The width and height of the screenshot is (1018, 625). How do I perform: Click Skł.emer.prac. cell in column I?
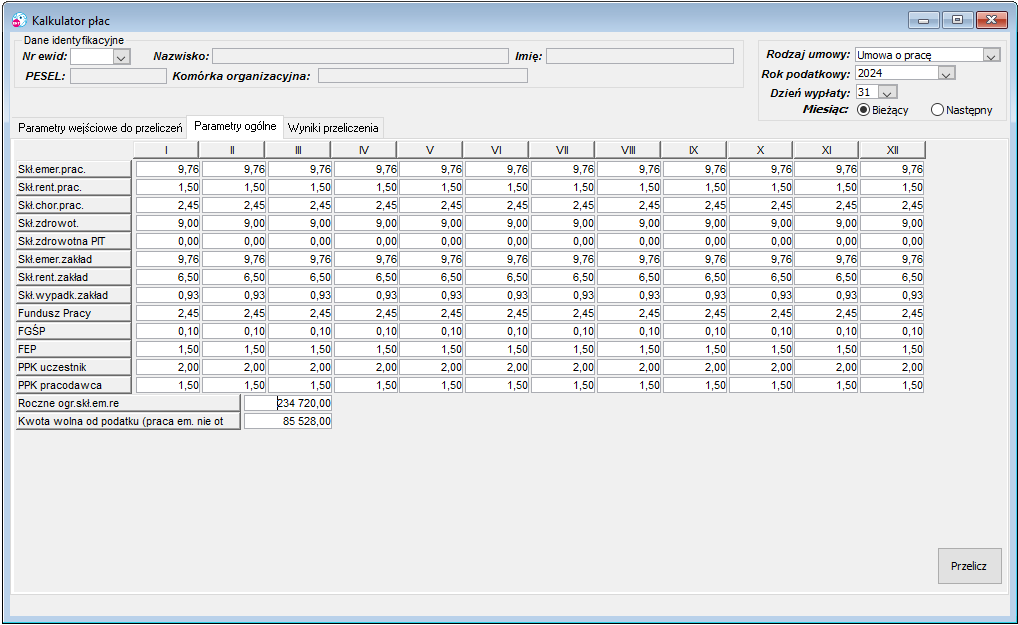point(168,169)
